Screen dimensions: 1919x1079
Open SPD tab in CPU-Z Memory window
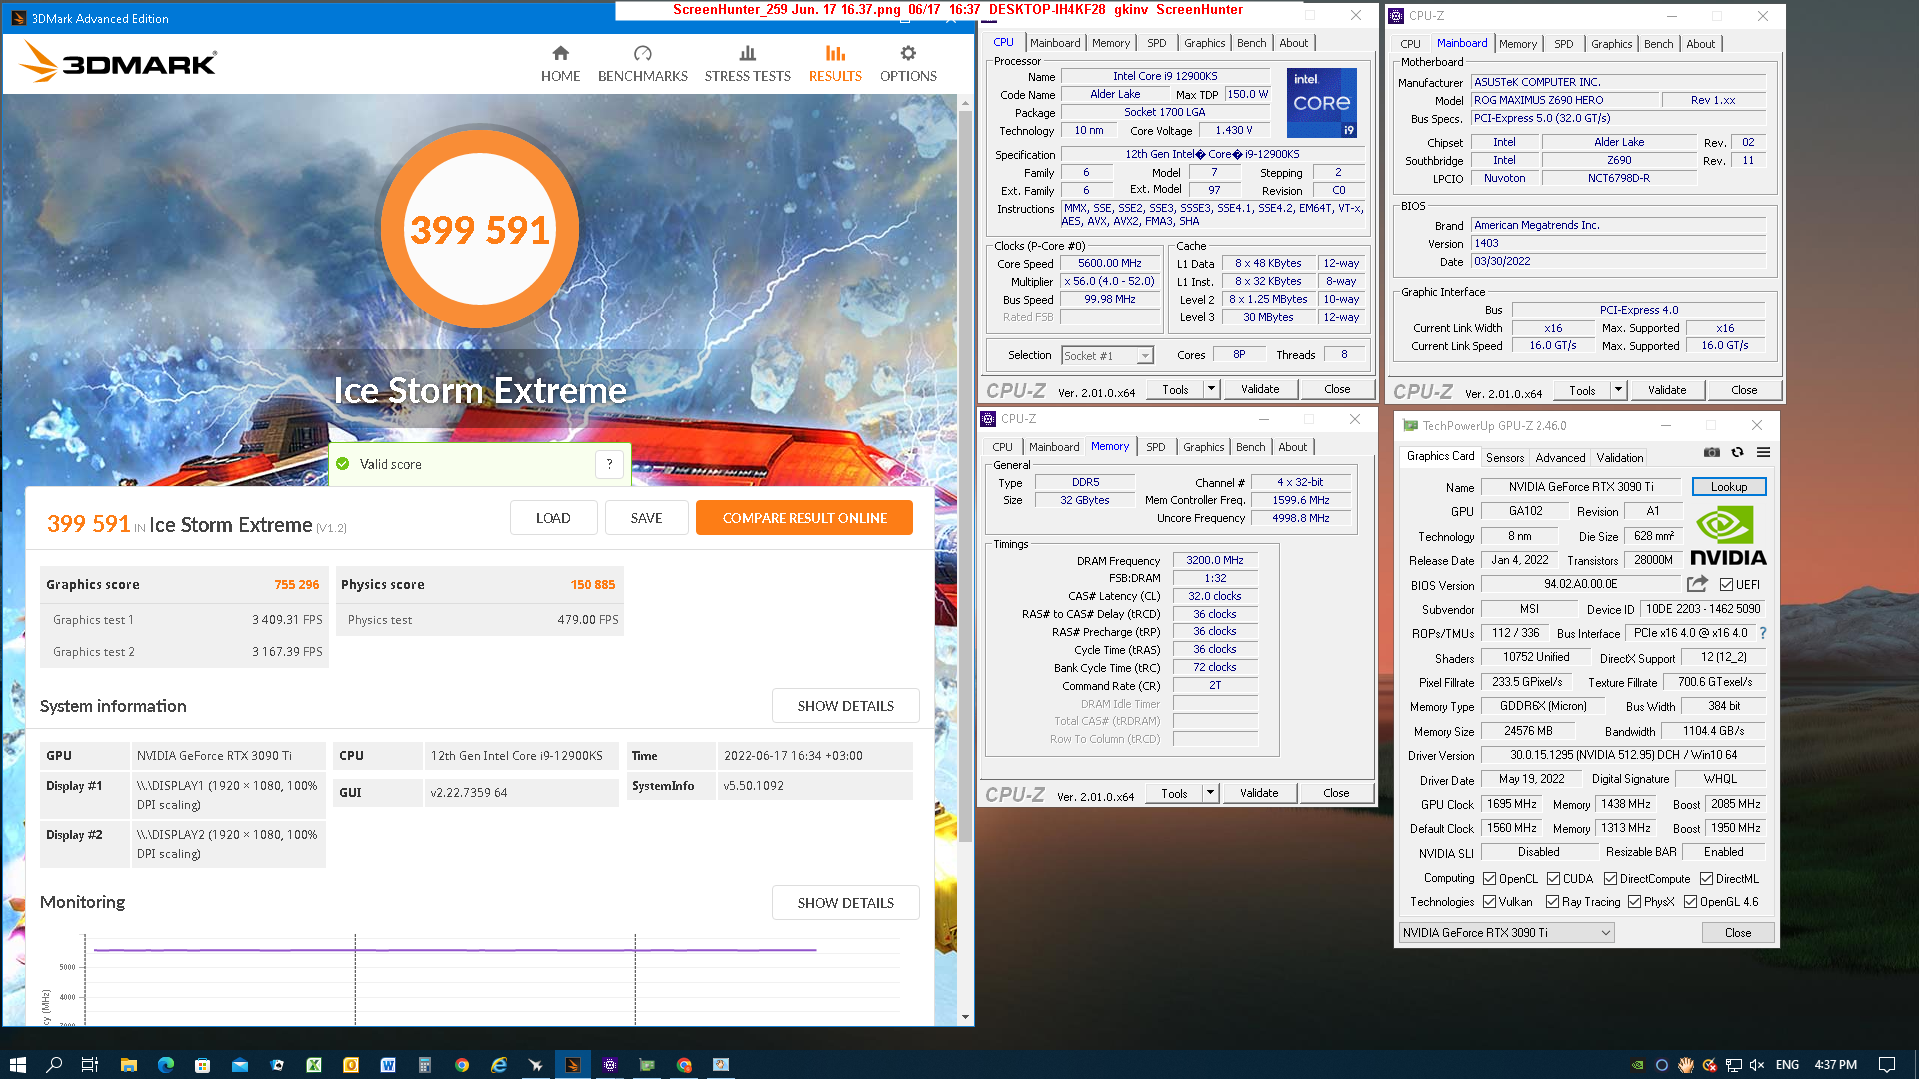coord(1155,447)
